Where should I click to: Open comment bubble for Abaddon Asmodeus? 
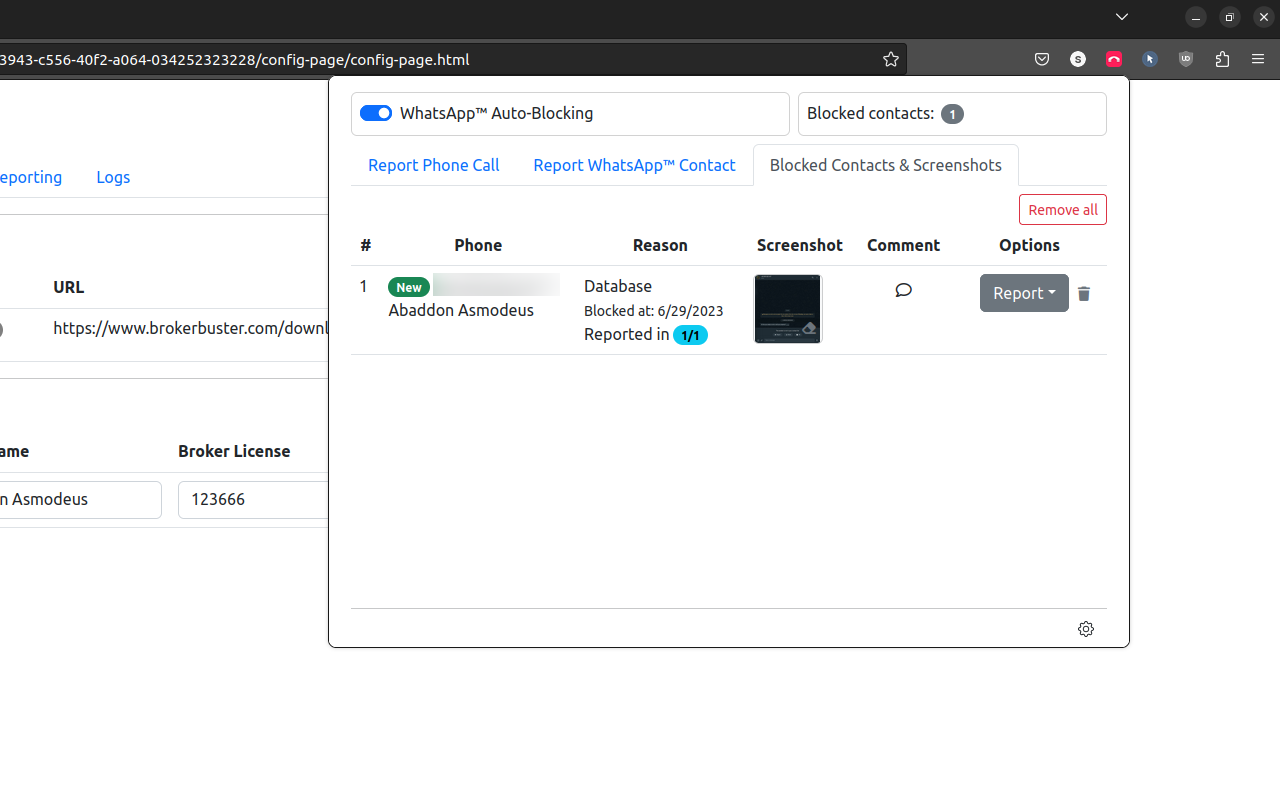coord(903,290)
